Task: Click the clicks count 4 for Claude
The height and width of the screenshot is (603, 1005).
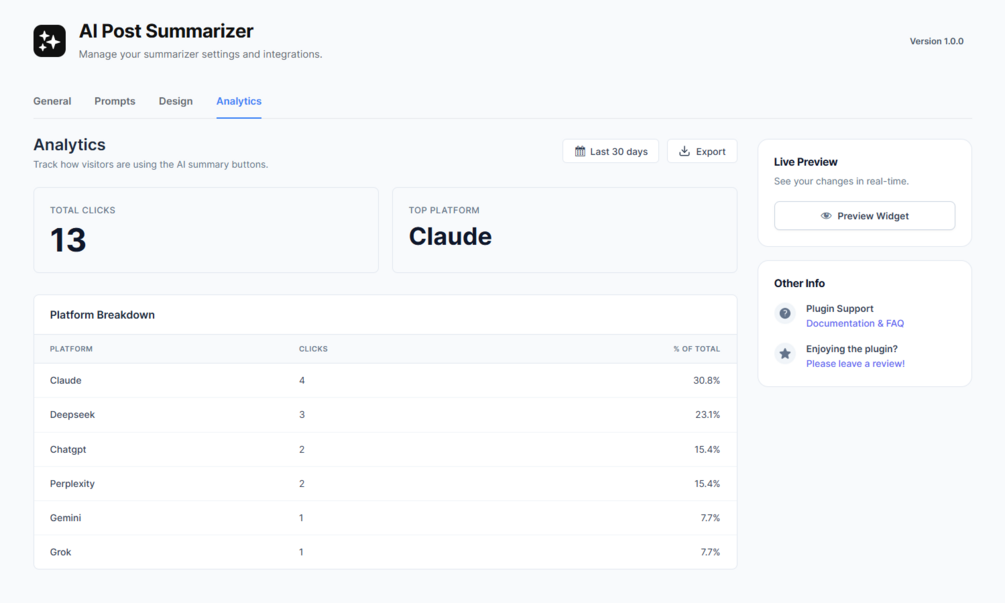Action: tap(302, 381)
